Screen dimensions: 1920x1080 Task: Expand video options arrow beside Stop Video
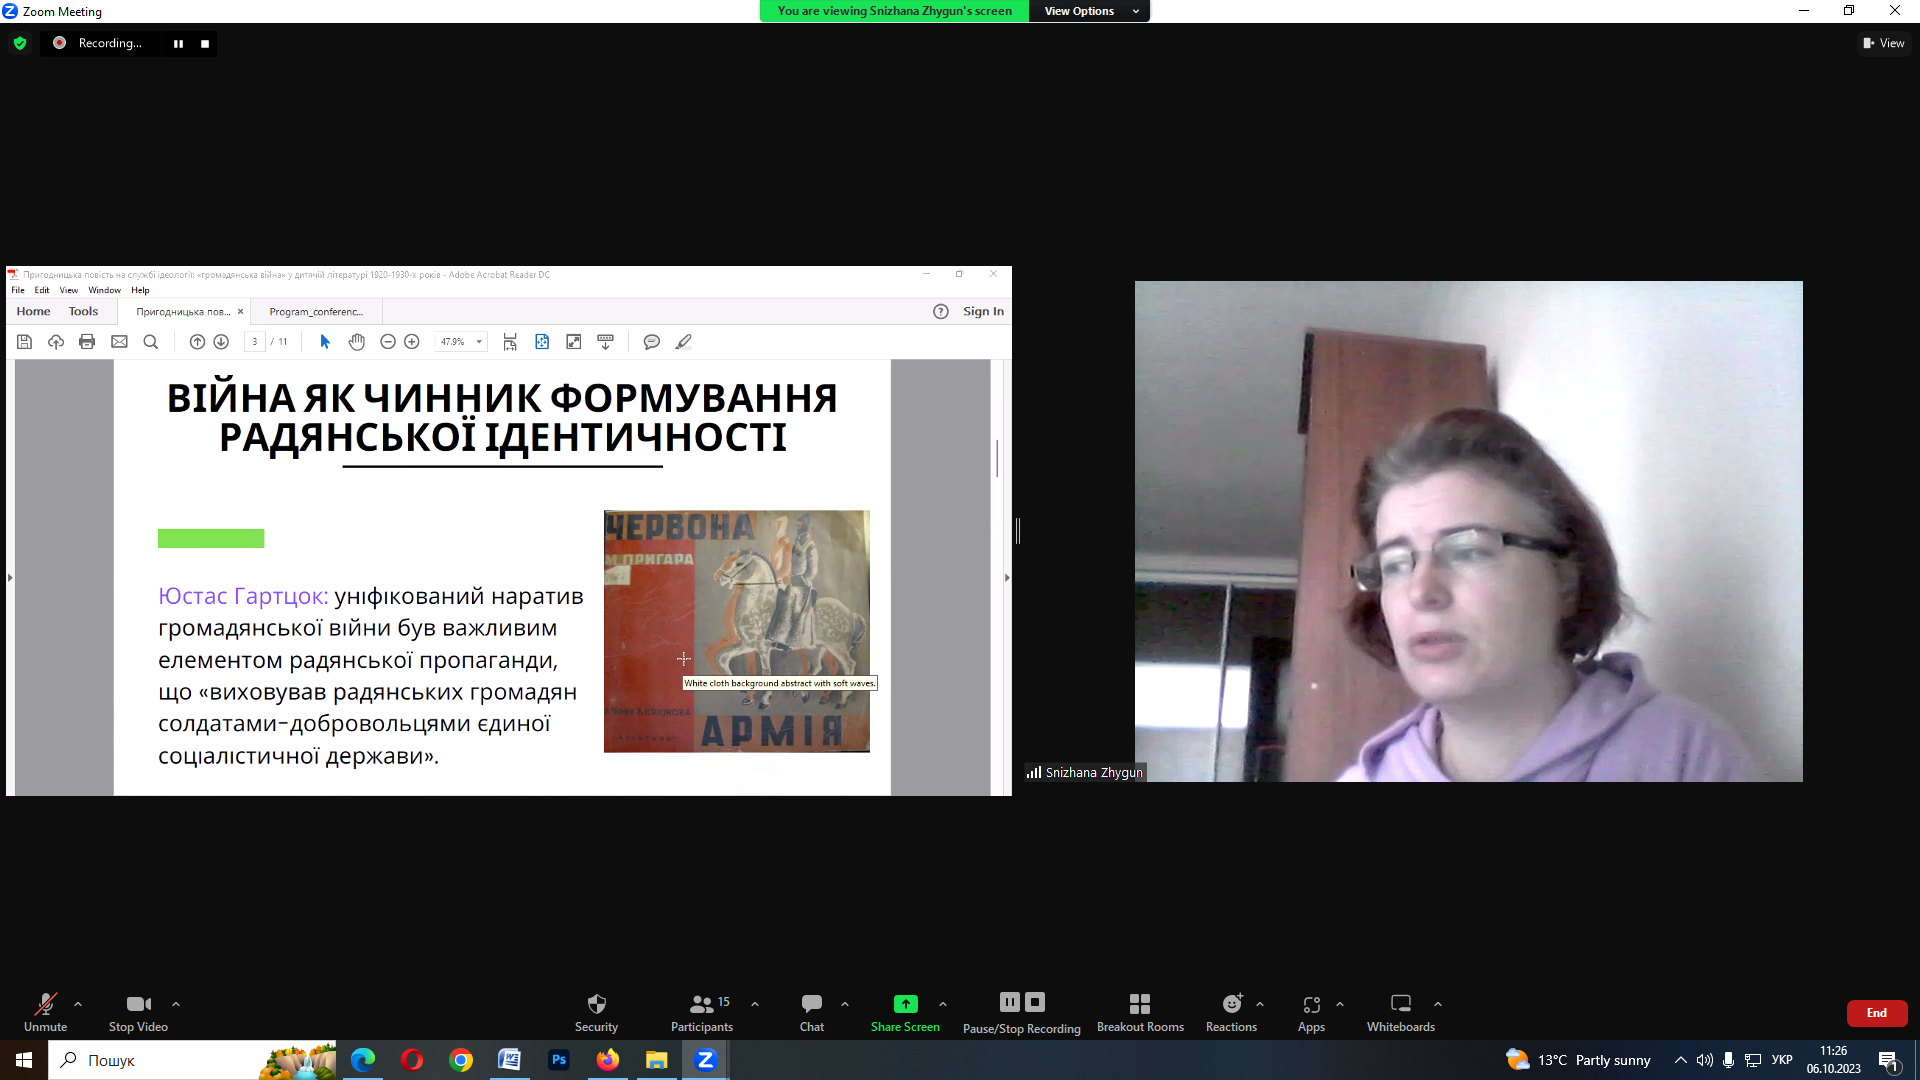click(x=176, y=1004)
